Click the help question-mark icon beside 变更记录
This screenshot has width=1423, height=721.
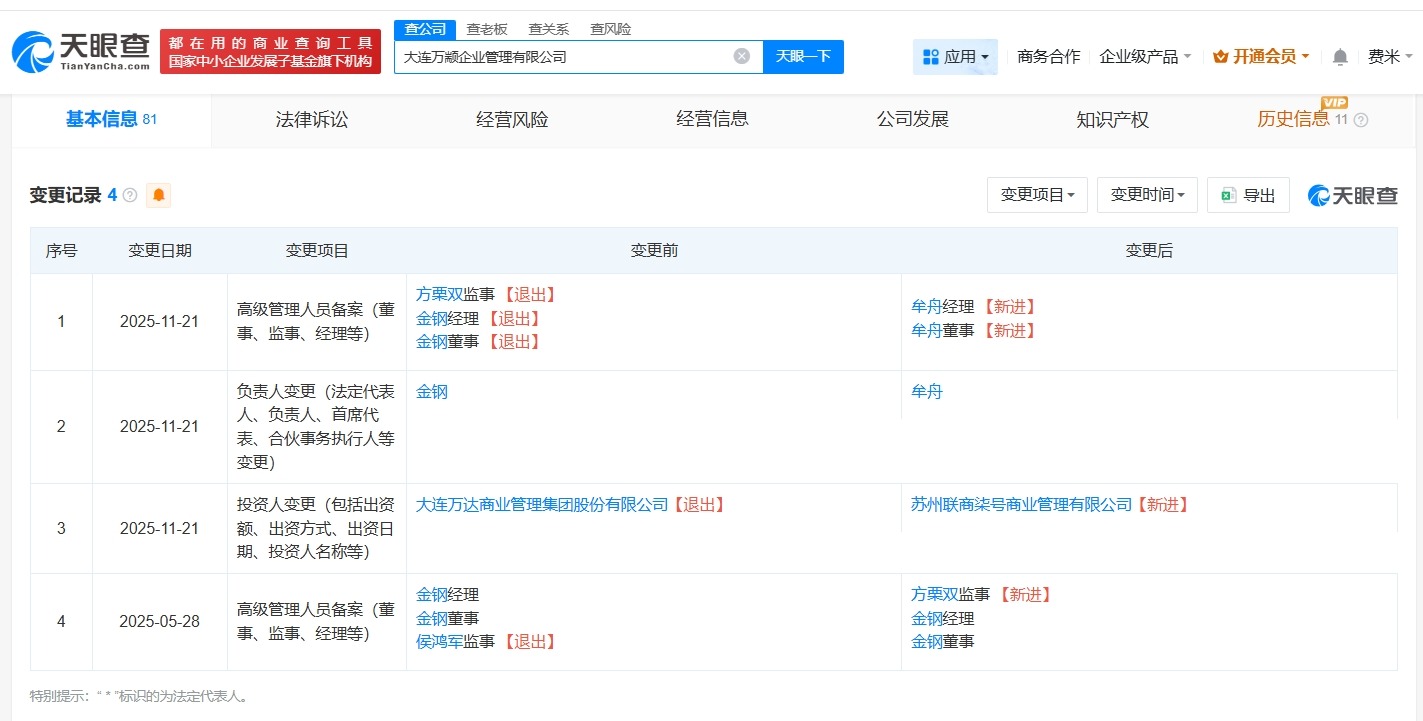point(129,195)
